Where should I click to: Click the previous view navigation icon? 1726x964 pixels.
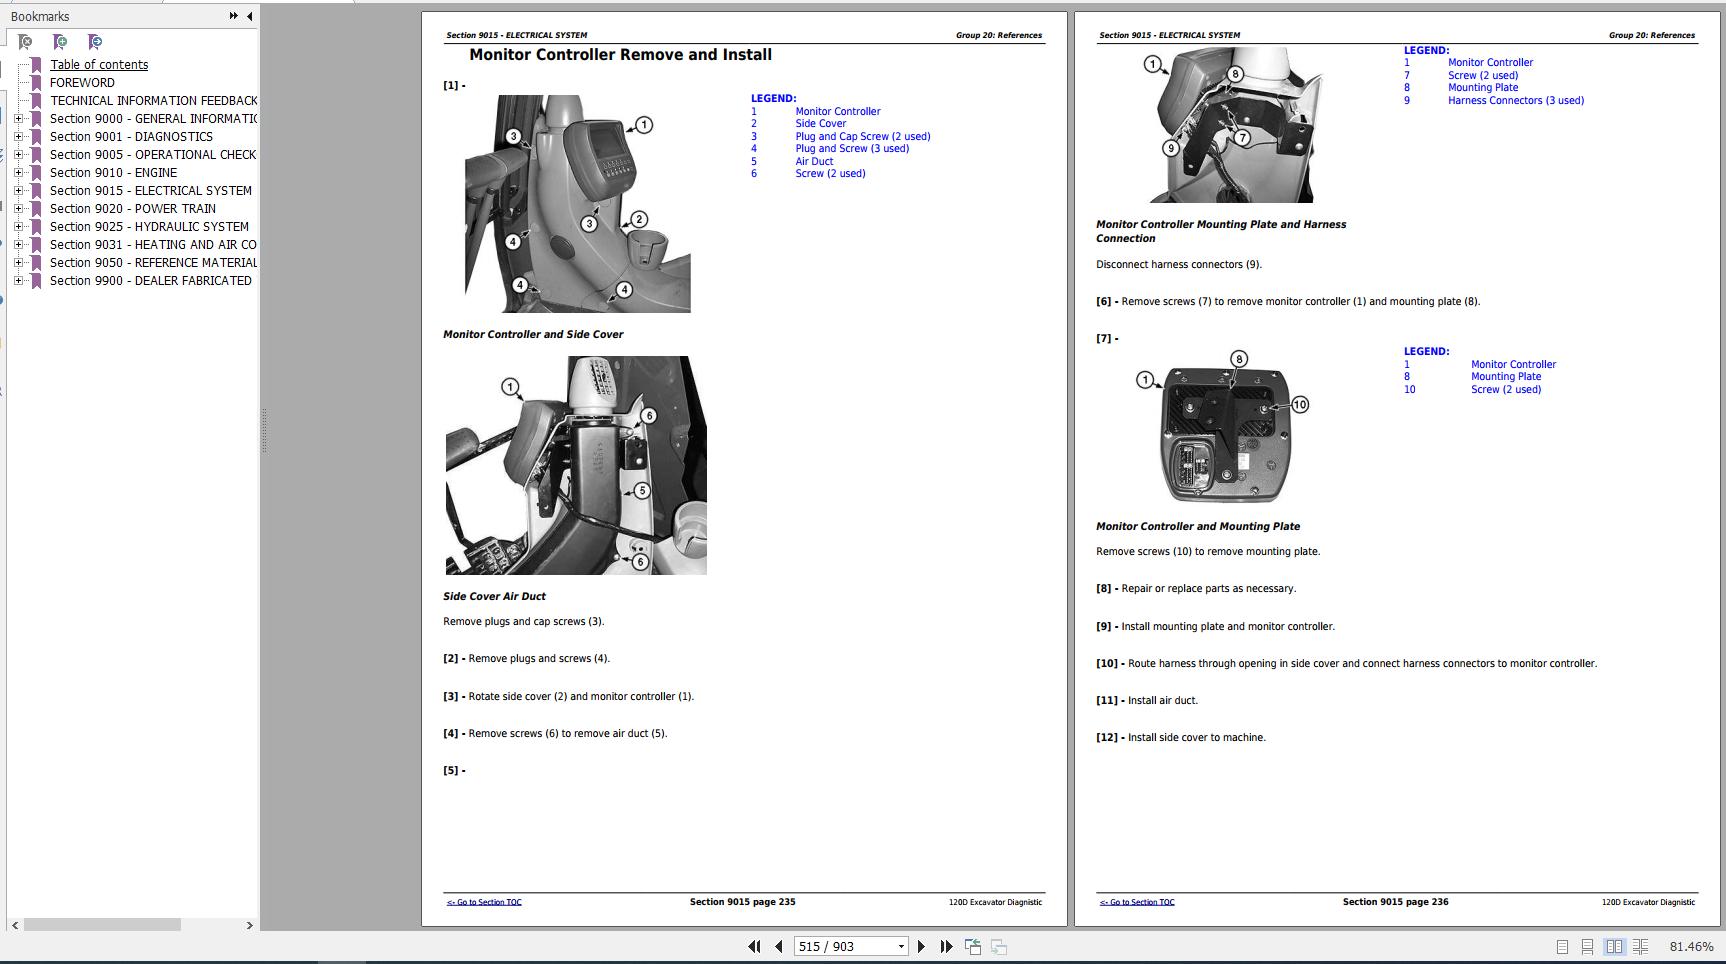pyautogui.click(x=972, y=946)
